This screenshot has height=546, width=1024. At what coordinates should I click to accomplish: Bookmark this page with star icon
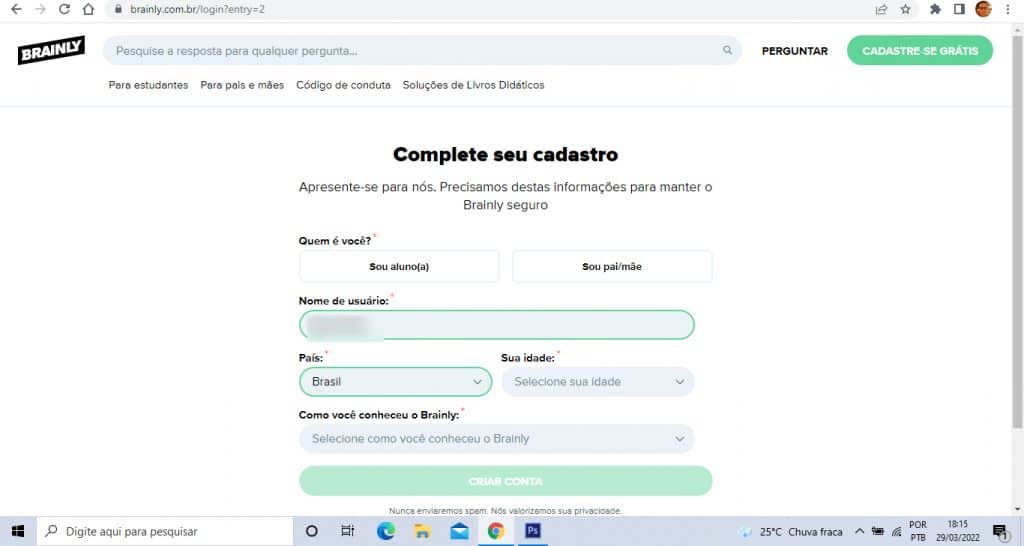tap(905, 9)
